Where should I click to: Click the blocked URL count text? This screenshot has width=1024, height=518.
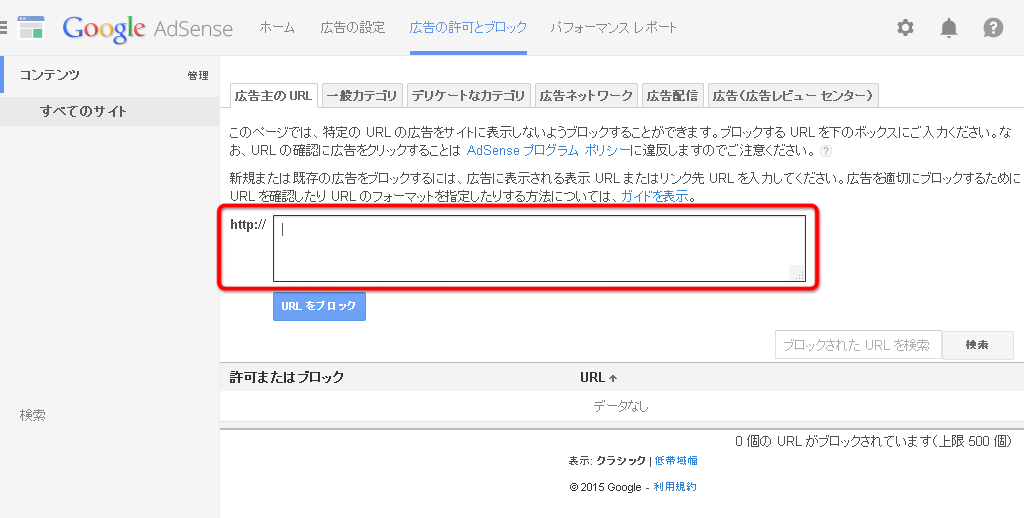tap(873, 442)
